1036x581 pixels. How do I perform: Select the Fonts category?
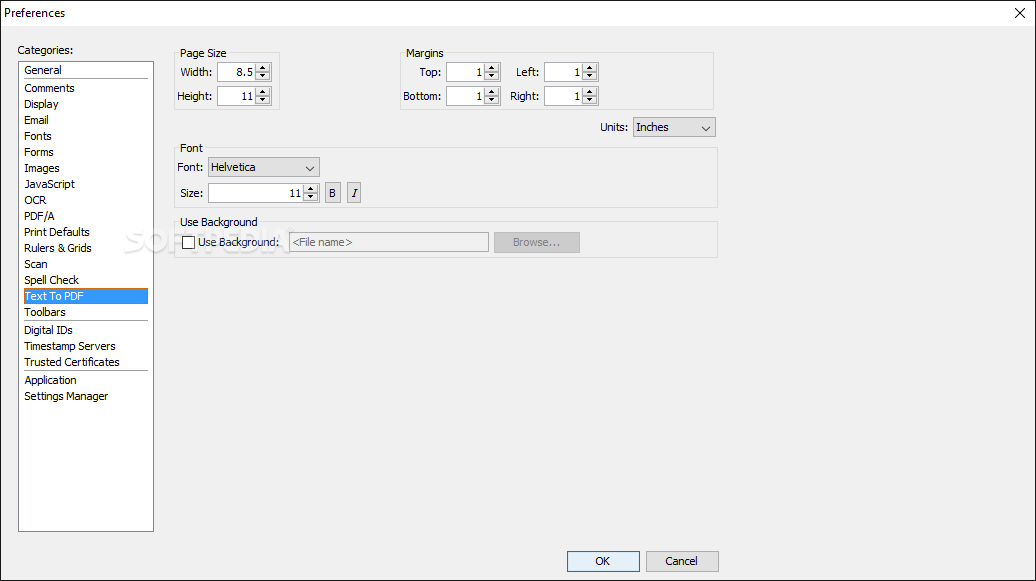coord(86,136)
